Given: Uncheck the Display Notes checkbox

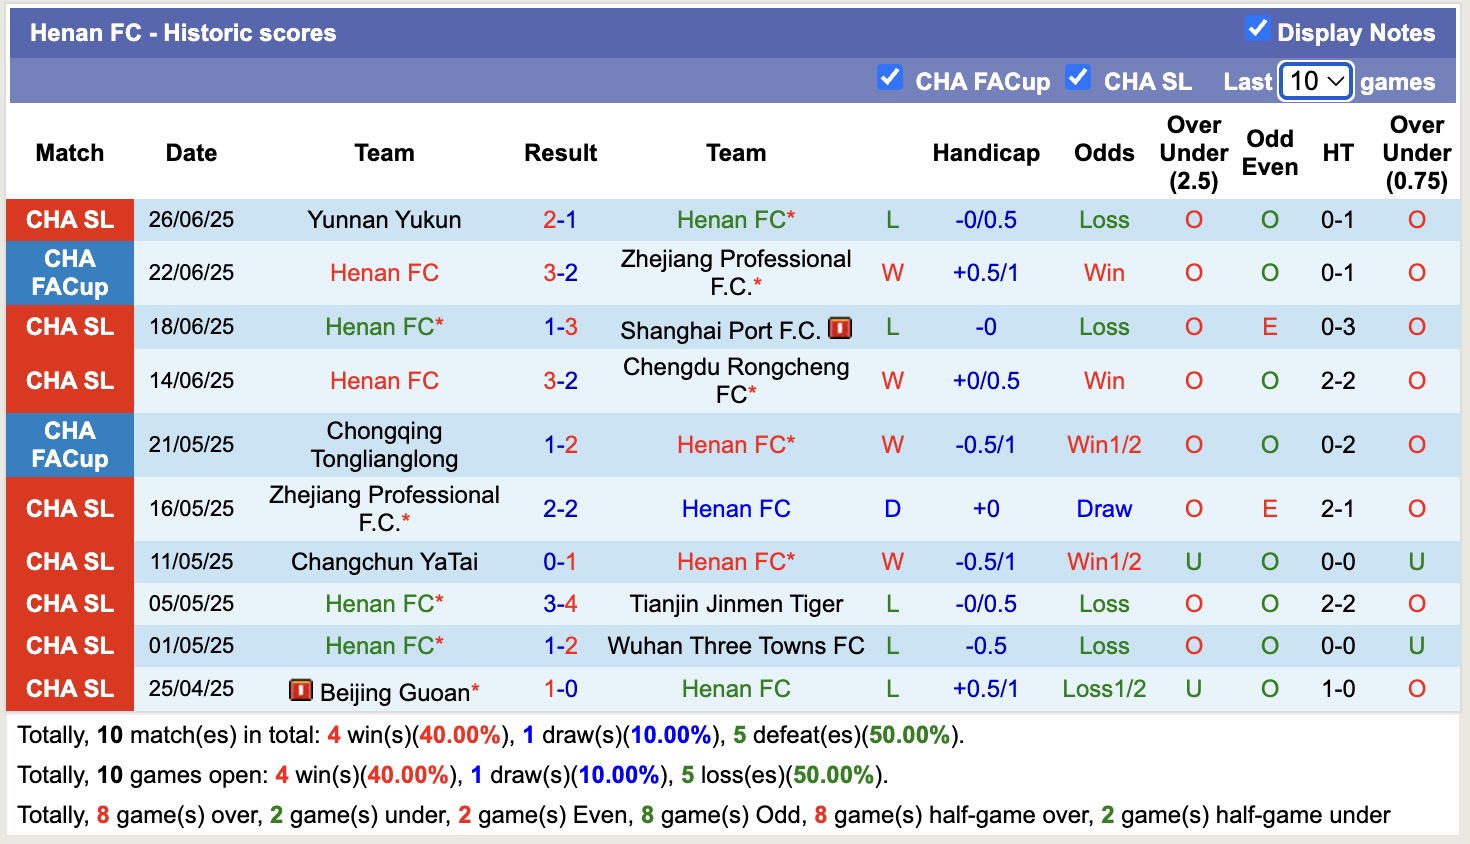Looking at the screenshot, I should click(x=1255, y=31).
